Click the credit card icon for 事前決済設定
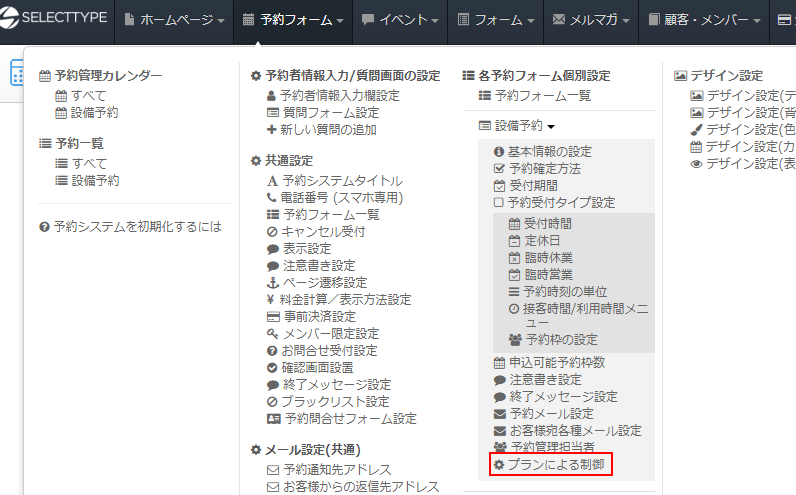Screen dimensions: 796x495 pos(272,316)
